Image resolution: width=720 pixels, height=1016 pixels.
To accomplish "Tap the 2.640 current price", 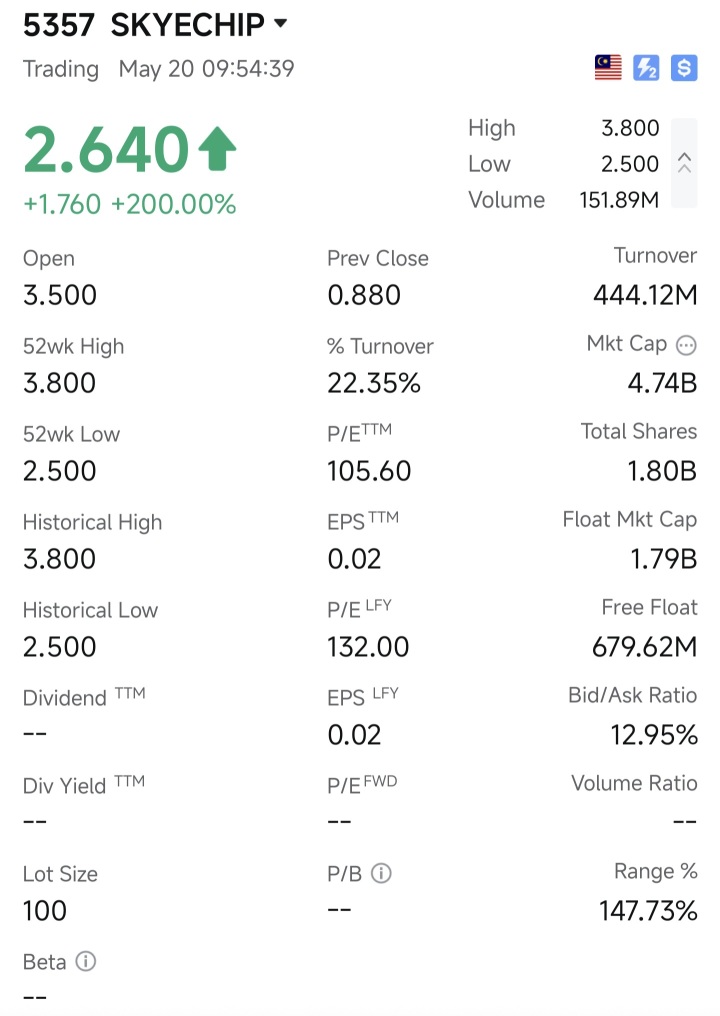I will 106,150.
